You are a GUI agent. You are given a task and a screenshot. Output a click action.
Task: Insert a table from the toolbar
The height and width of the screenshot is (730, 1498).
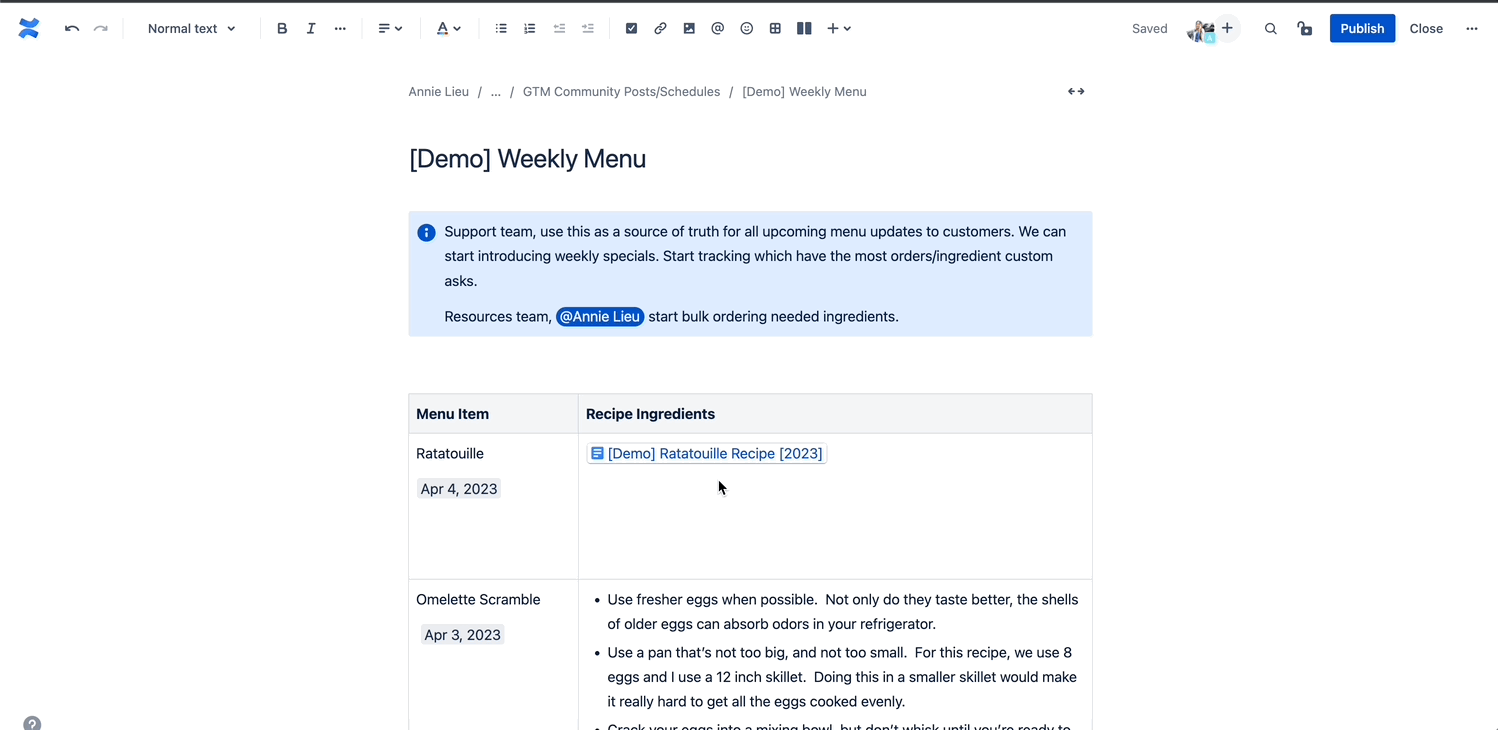coord(775,29)
